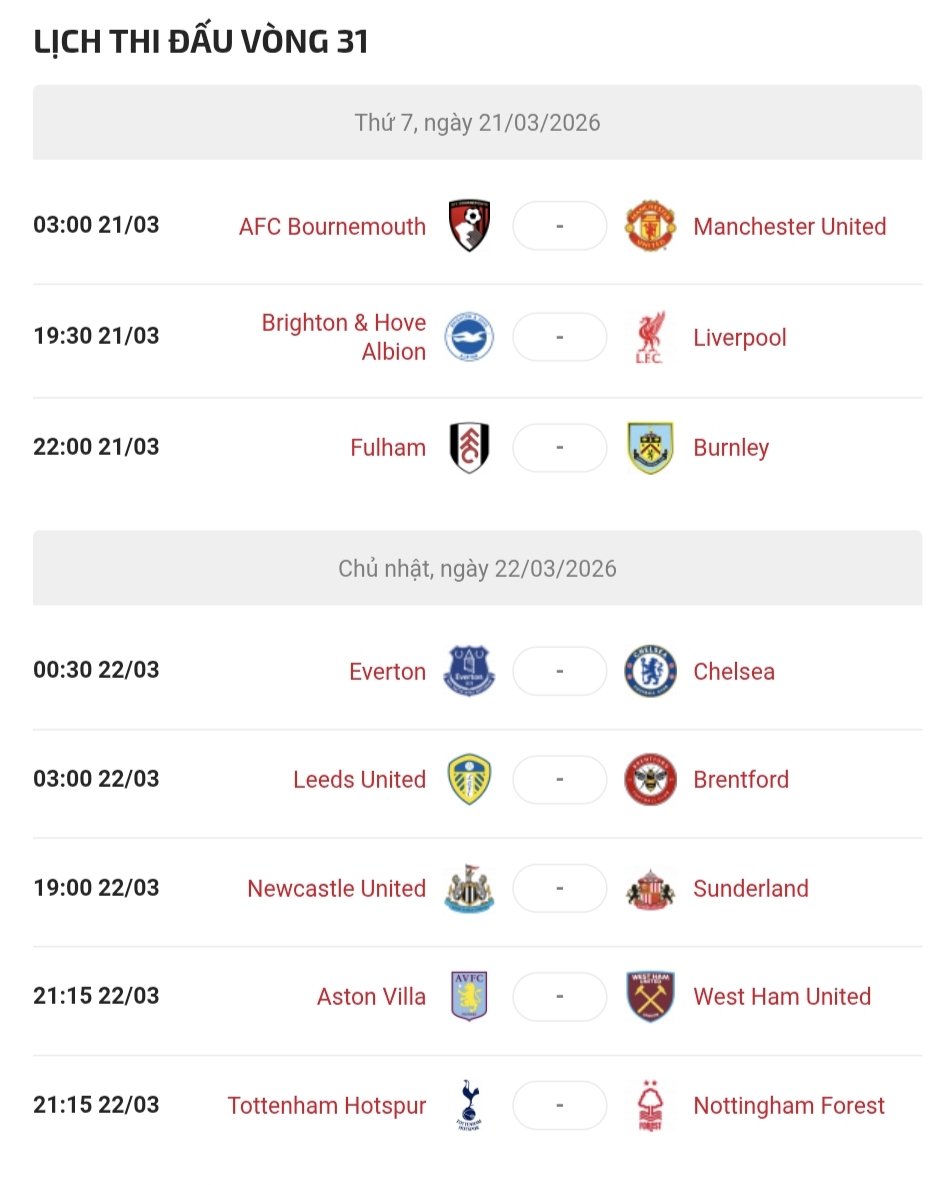Tap the Liverpool club crest
The height and width of the screenshot is (1185, 929).
pyautogui.click(x=650, y=337)
